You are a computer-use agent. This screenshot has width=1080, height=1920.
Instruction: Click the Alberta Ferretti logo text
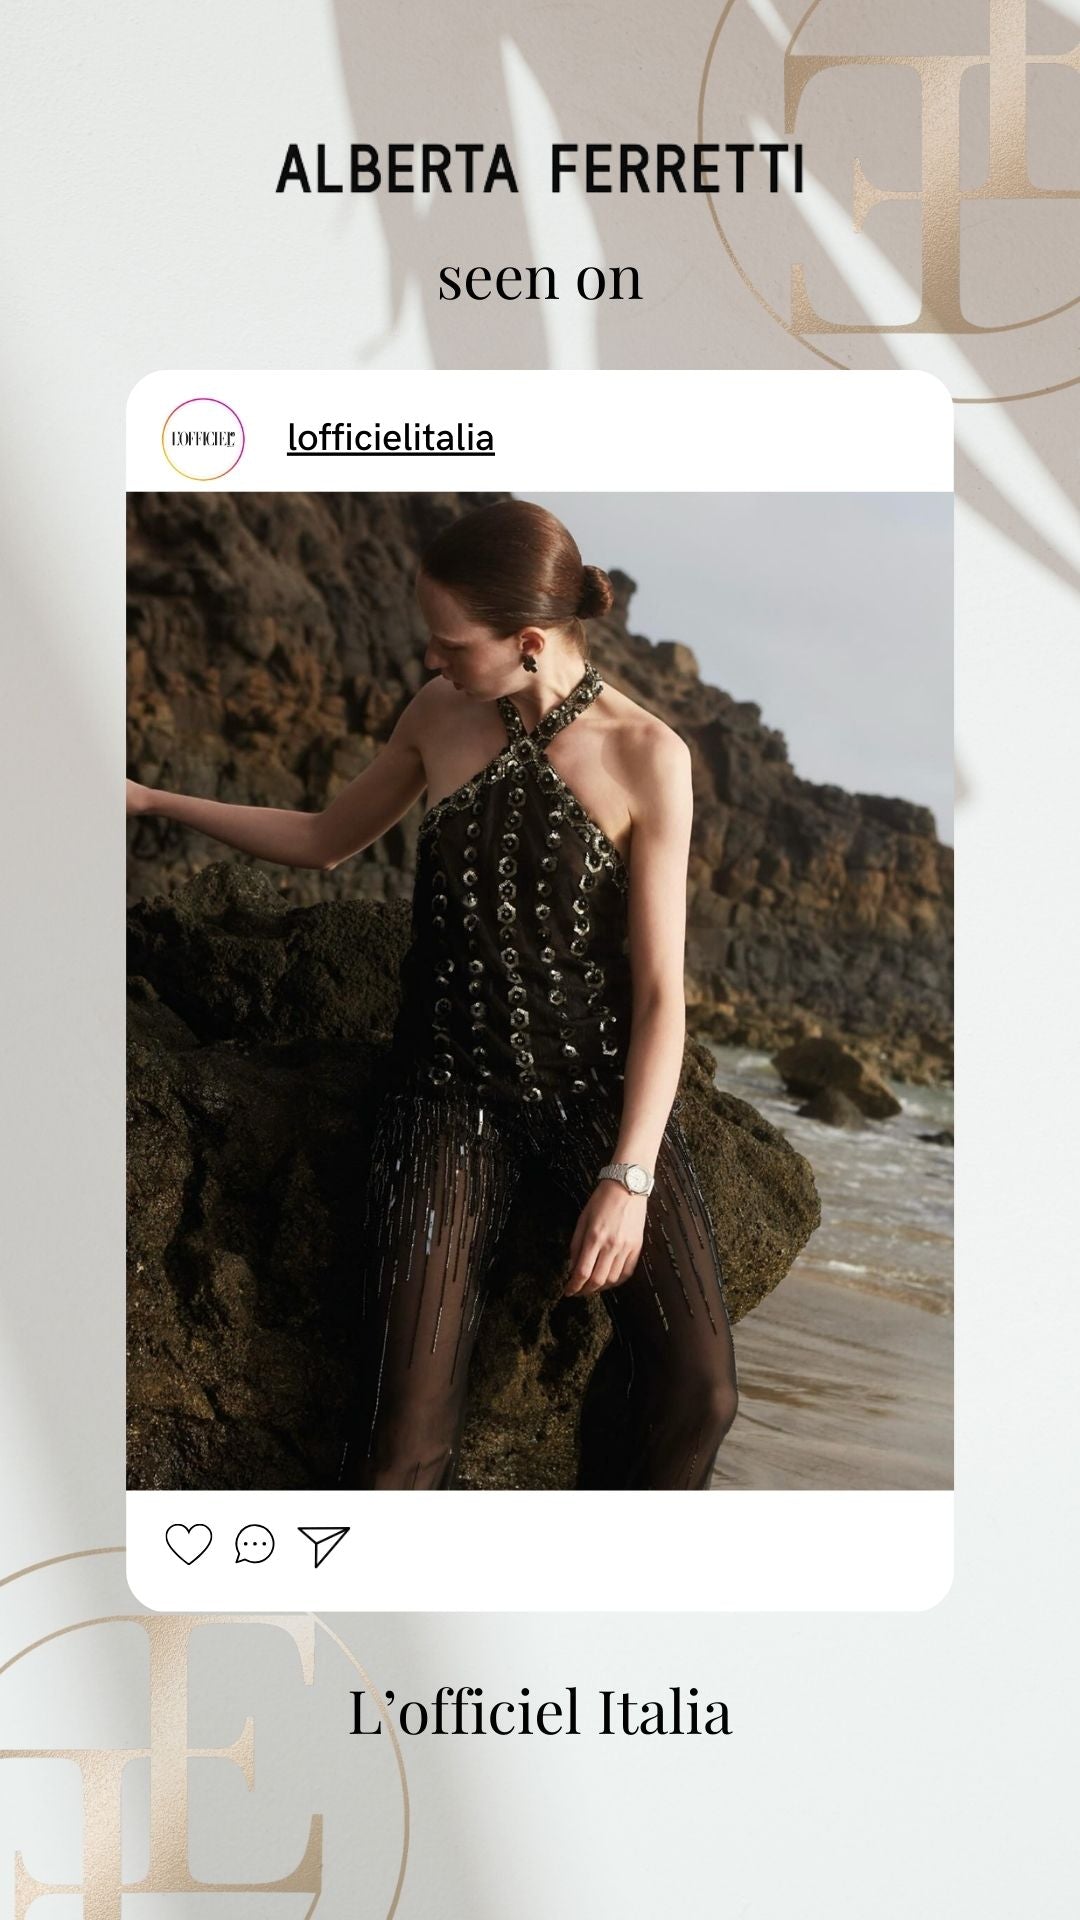540,168
